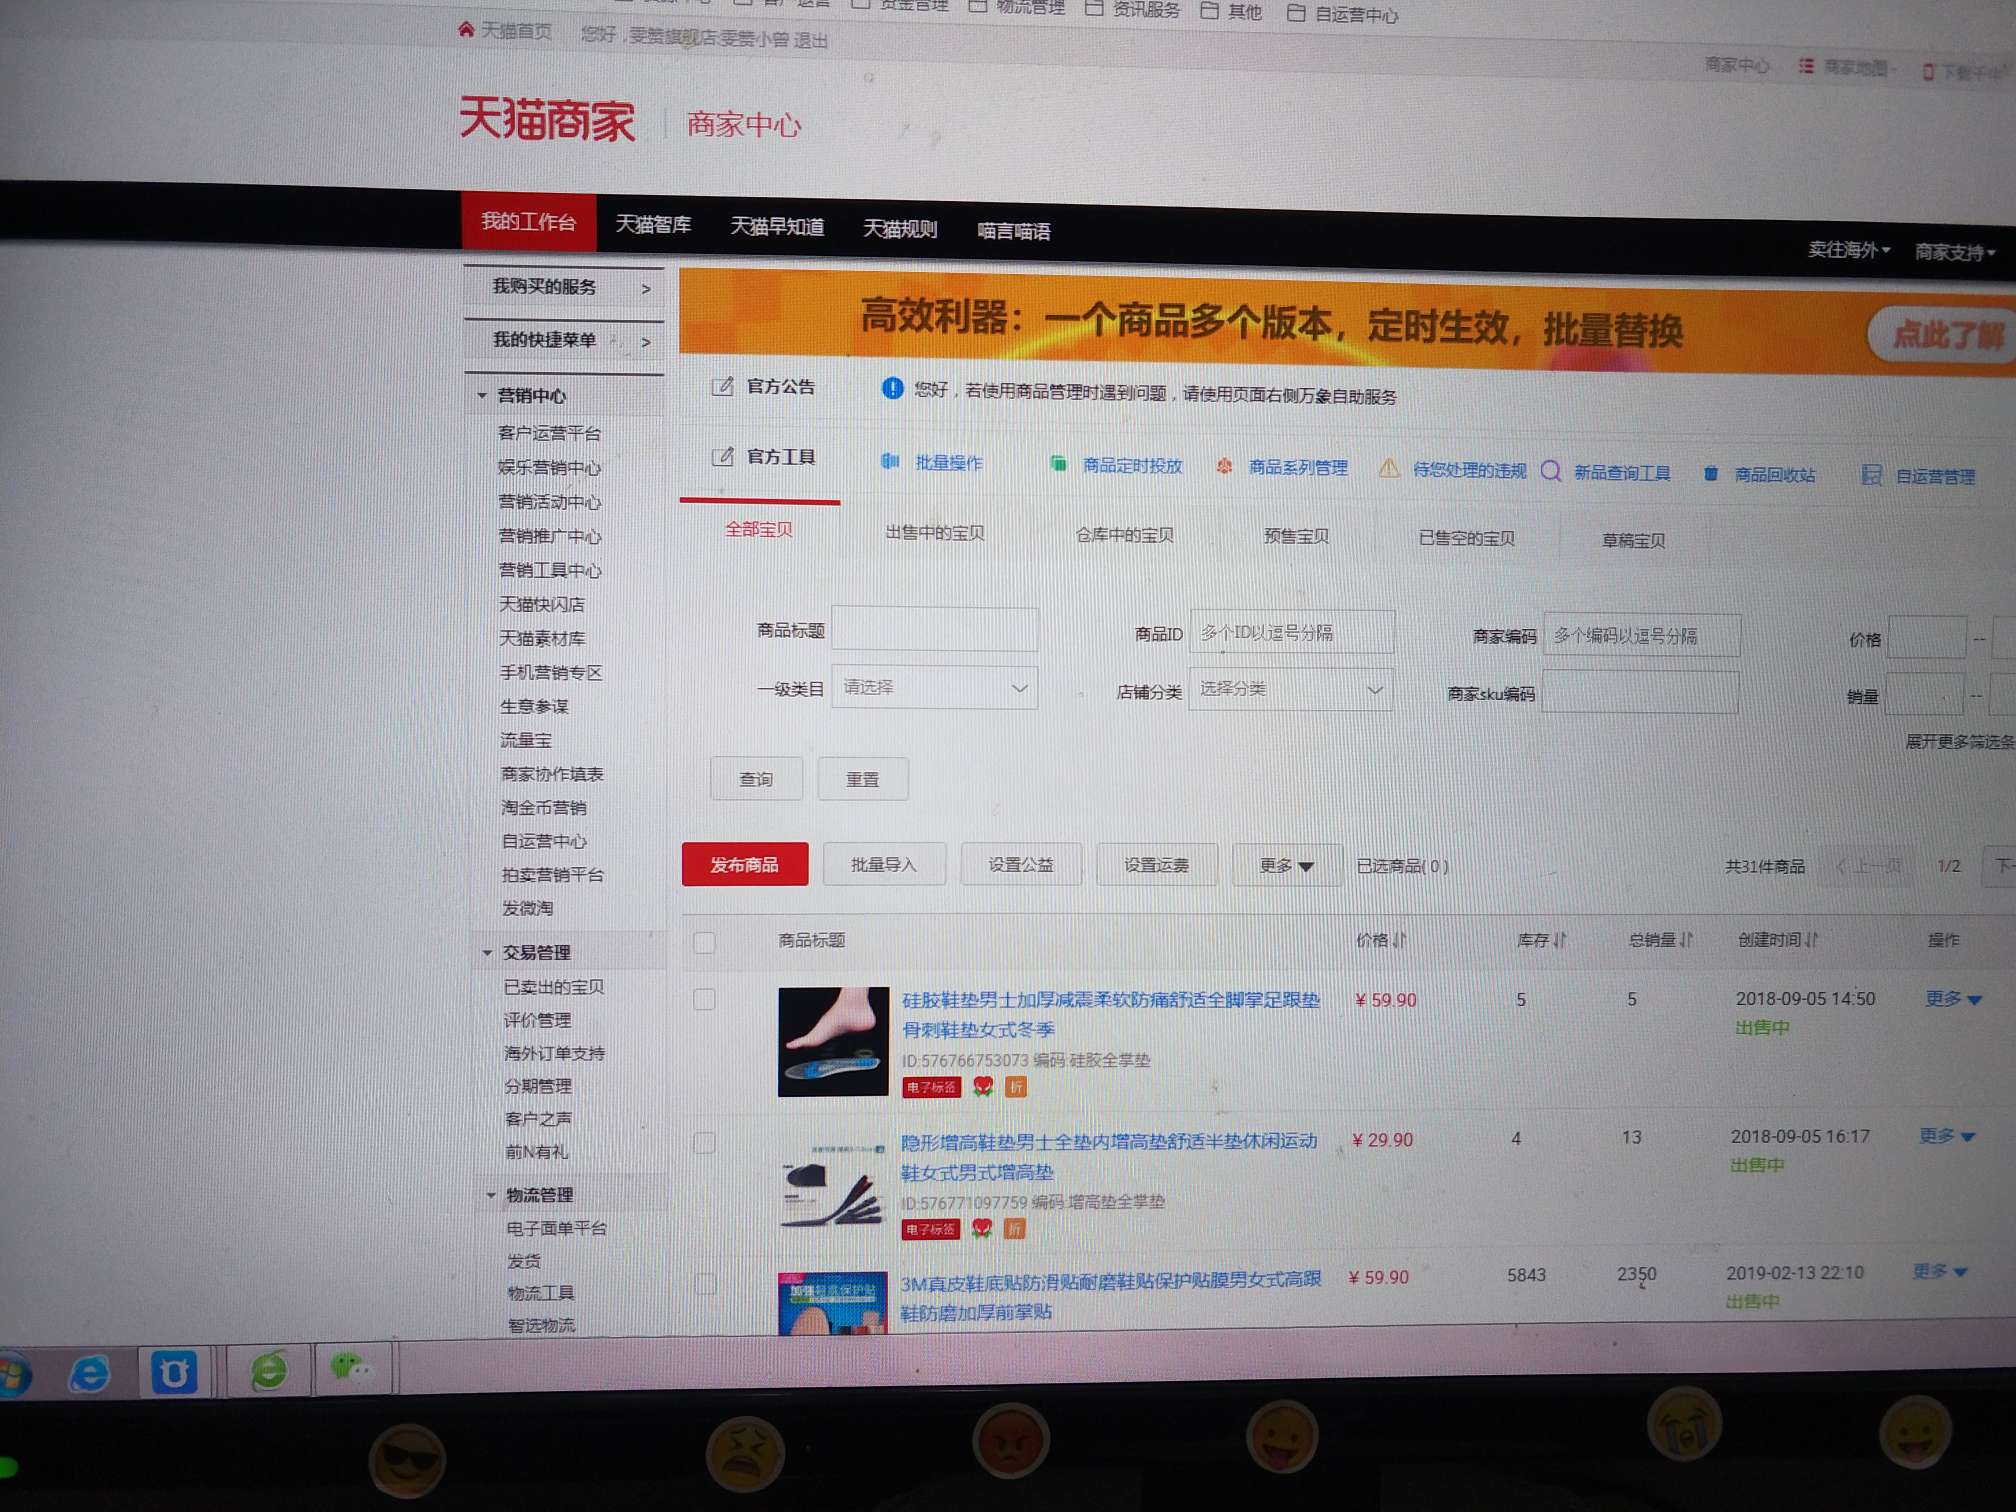Screen dimensions: 2016x1512
Task: Click the 商品回收站 trash icon
Action: coord(1711,474)
